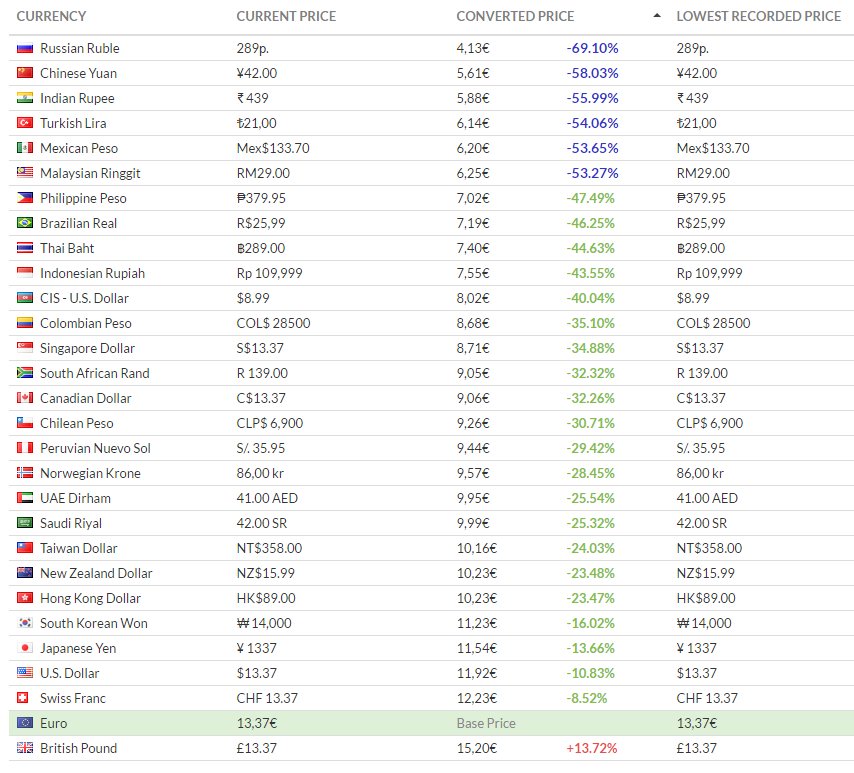This screenshot has height=773, width=854.
Task: Click the Russian Ruble flag icon
Action: 25,48
